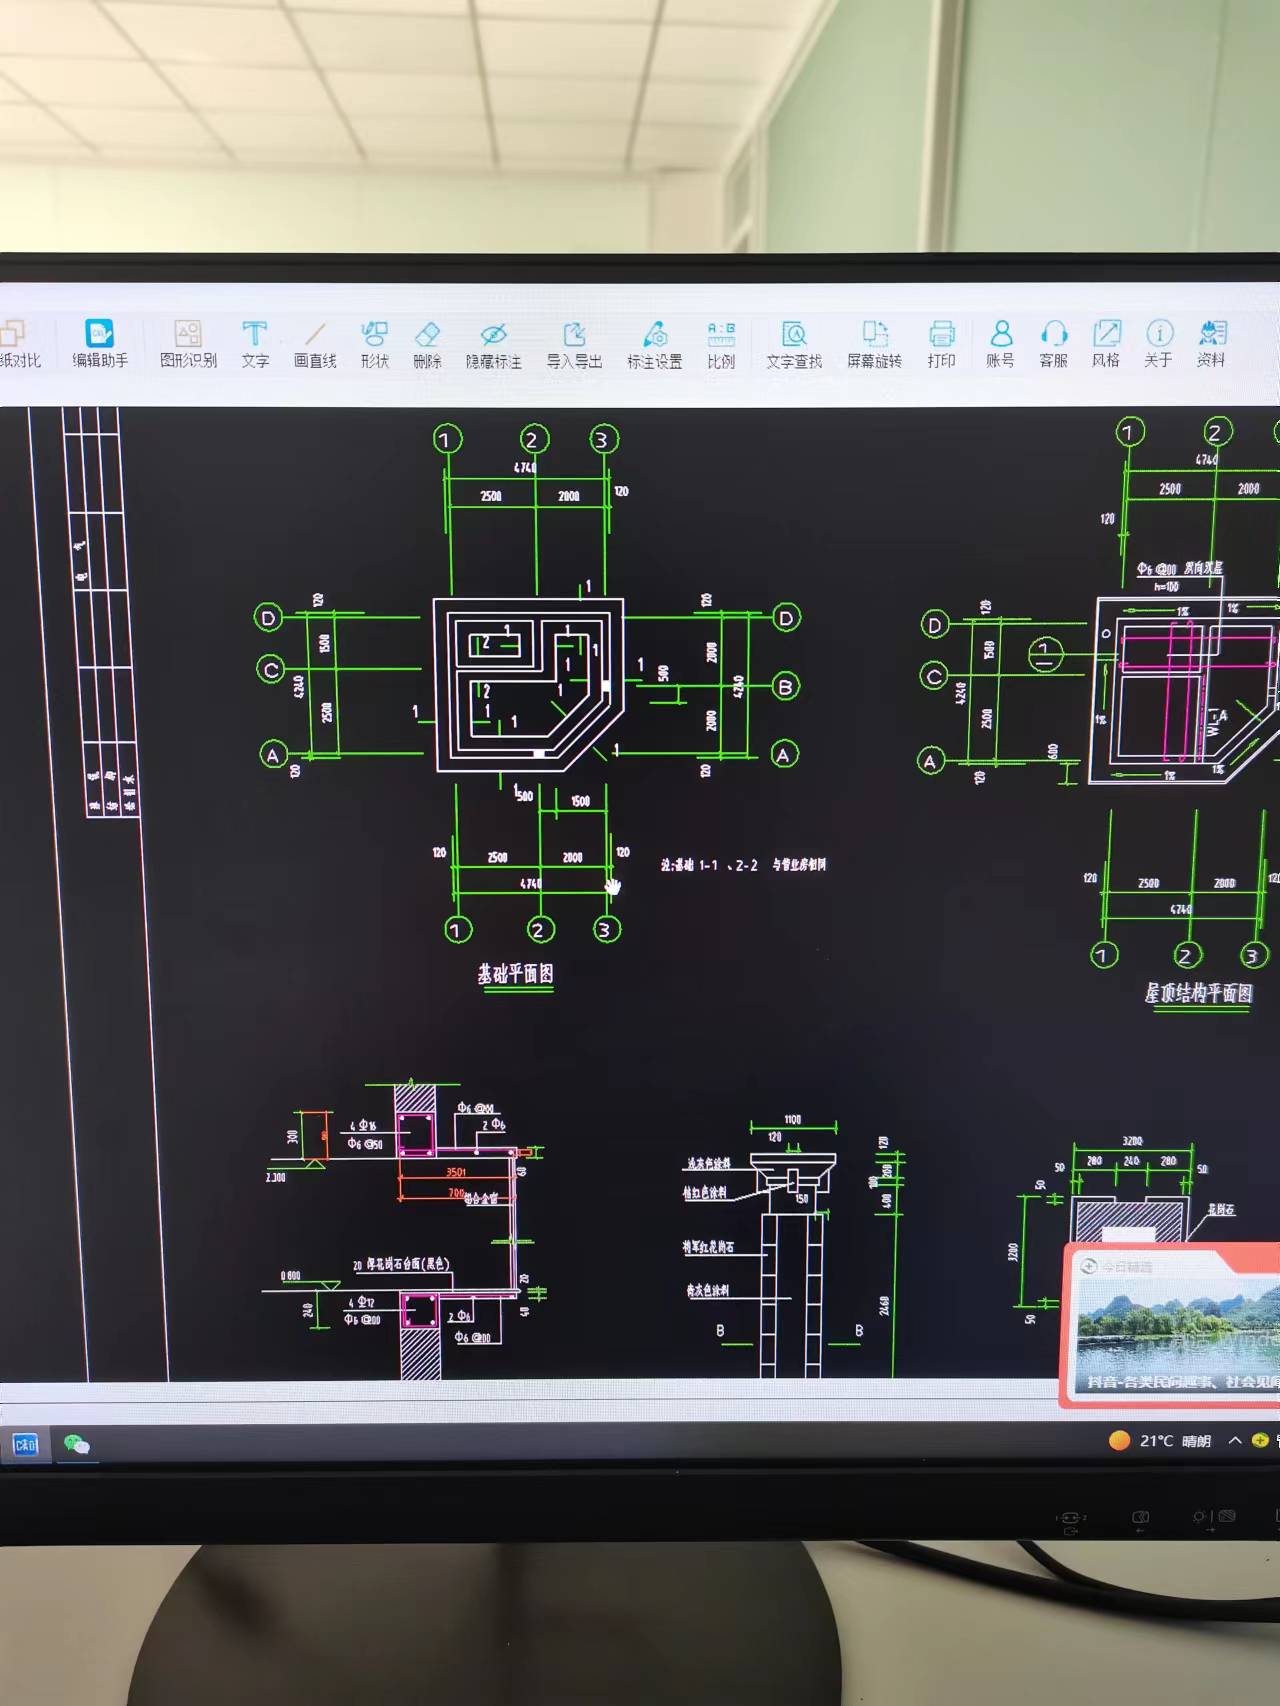Click the 今日精选 popup header
Screen dimensions: 1280x1706
[1117, 1266]
